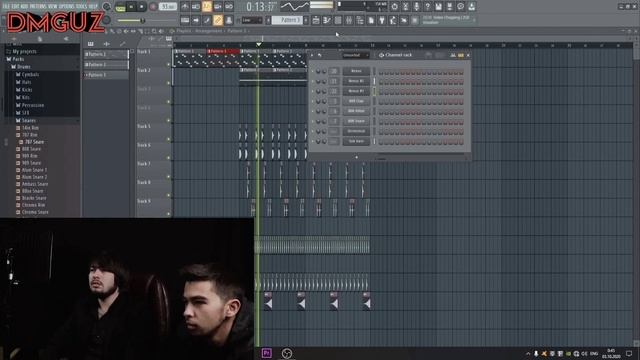
Task: Click the transport play button
Action: pos(131,7)
